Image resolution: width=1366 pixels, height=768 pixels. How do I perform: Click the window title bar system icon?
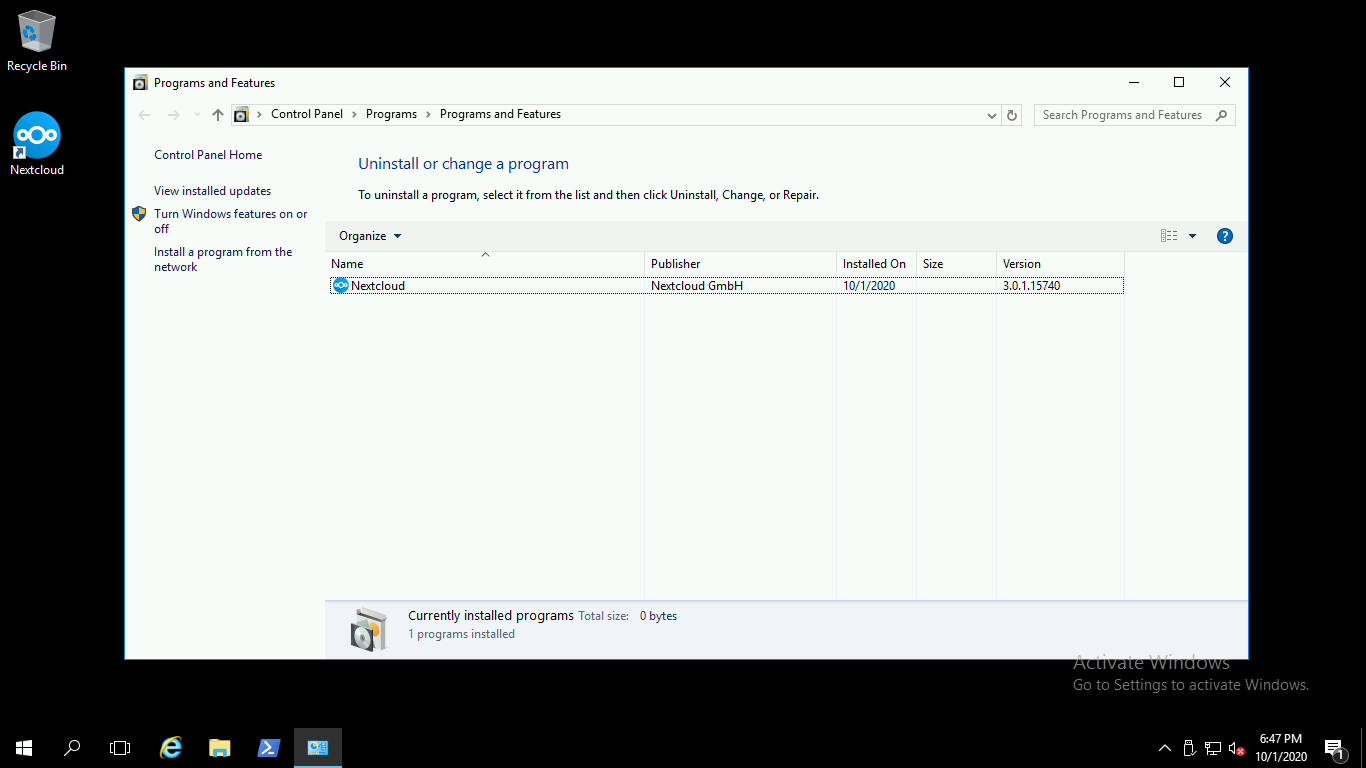pyautogui.click(x=140, y=83)
